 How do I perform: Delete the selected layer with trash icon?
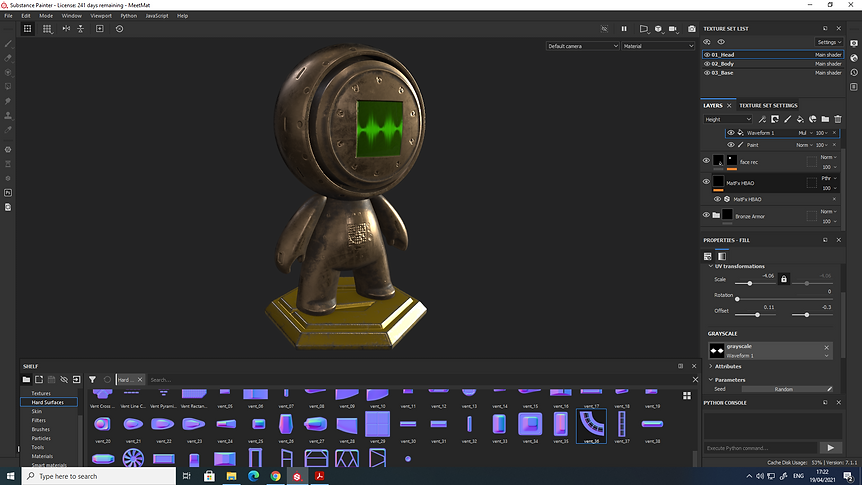click(838, 119)
